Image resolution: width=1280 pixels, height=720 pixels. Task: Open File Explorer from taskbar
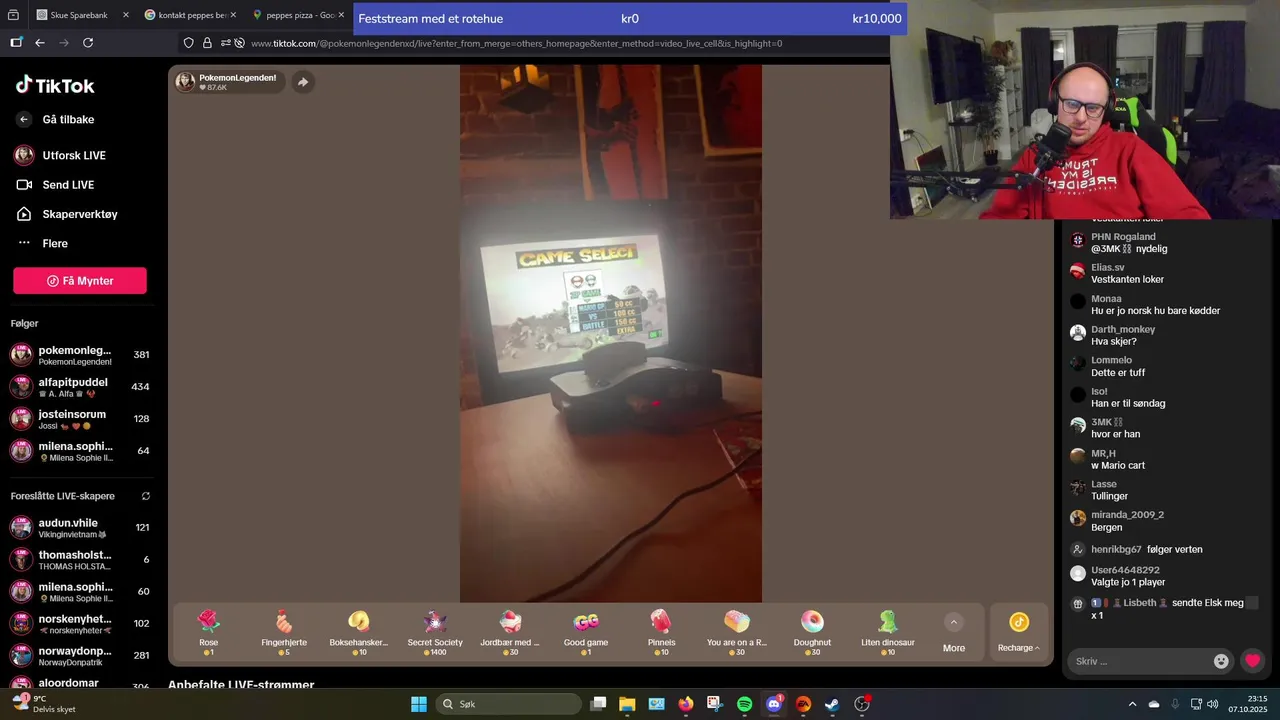click(x=627, y=704)
